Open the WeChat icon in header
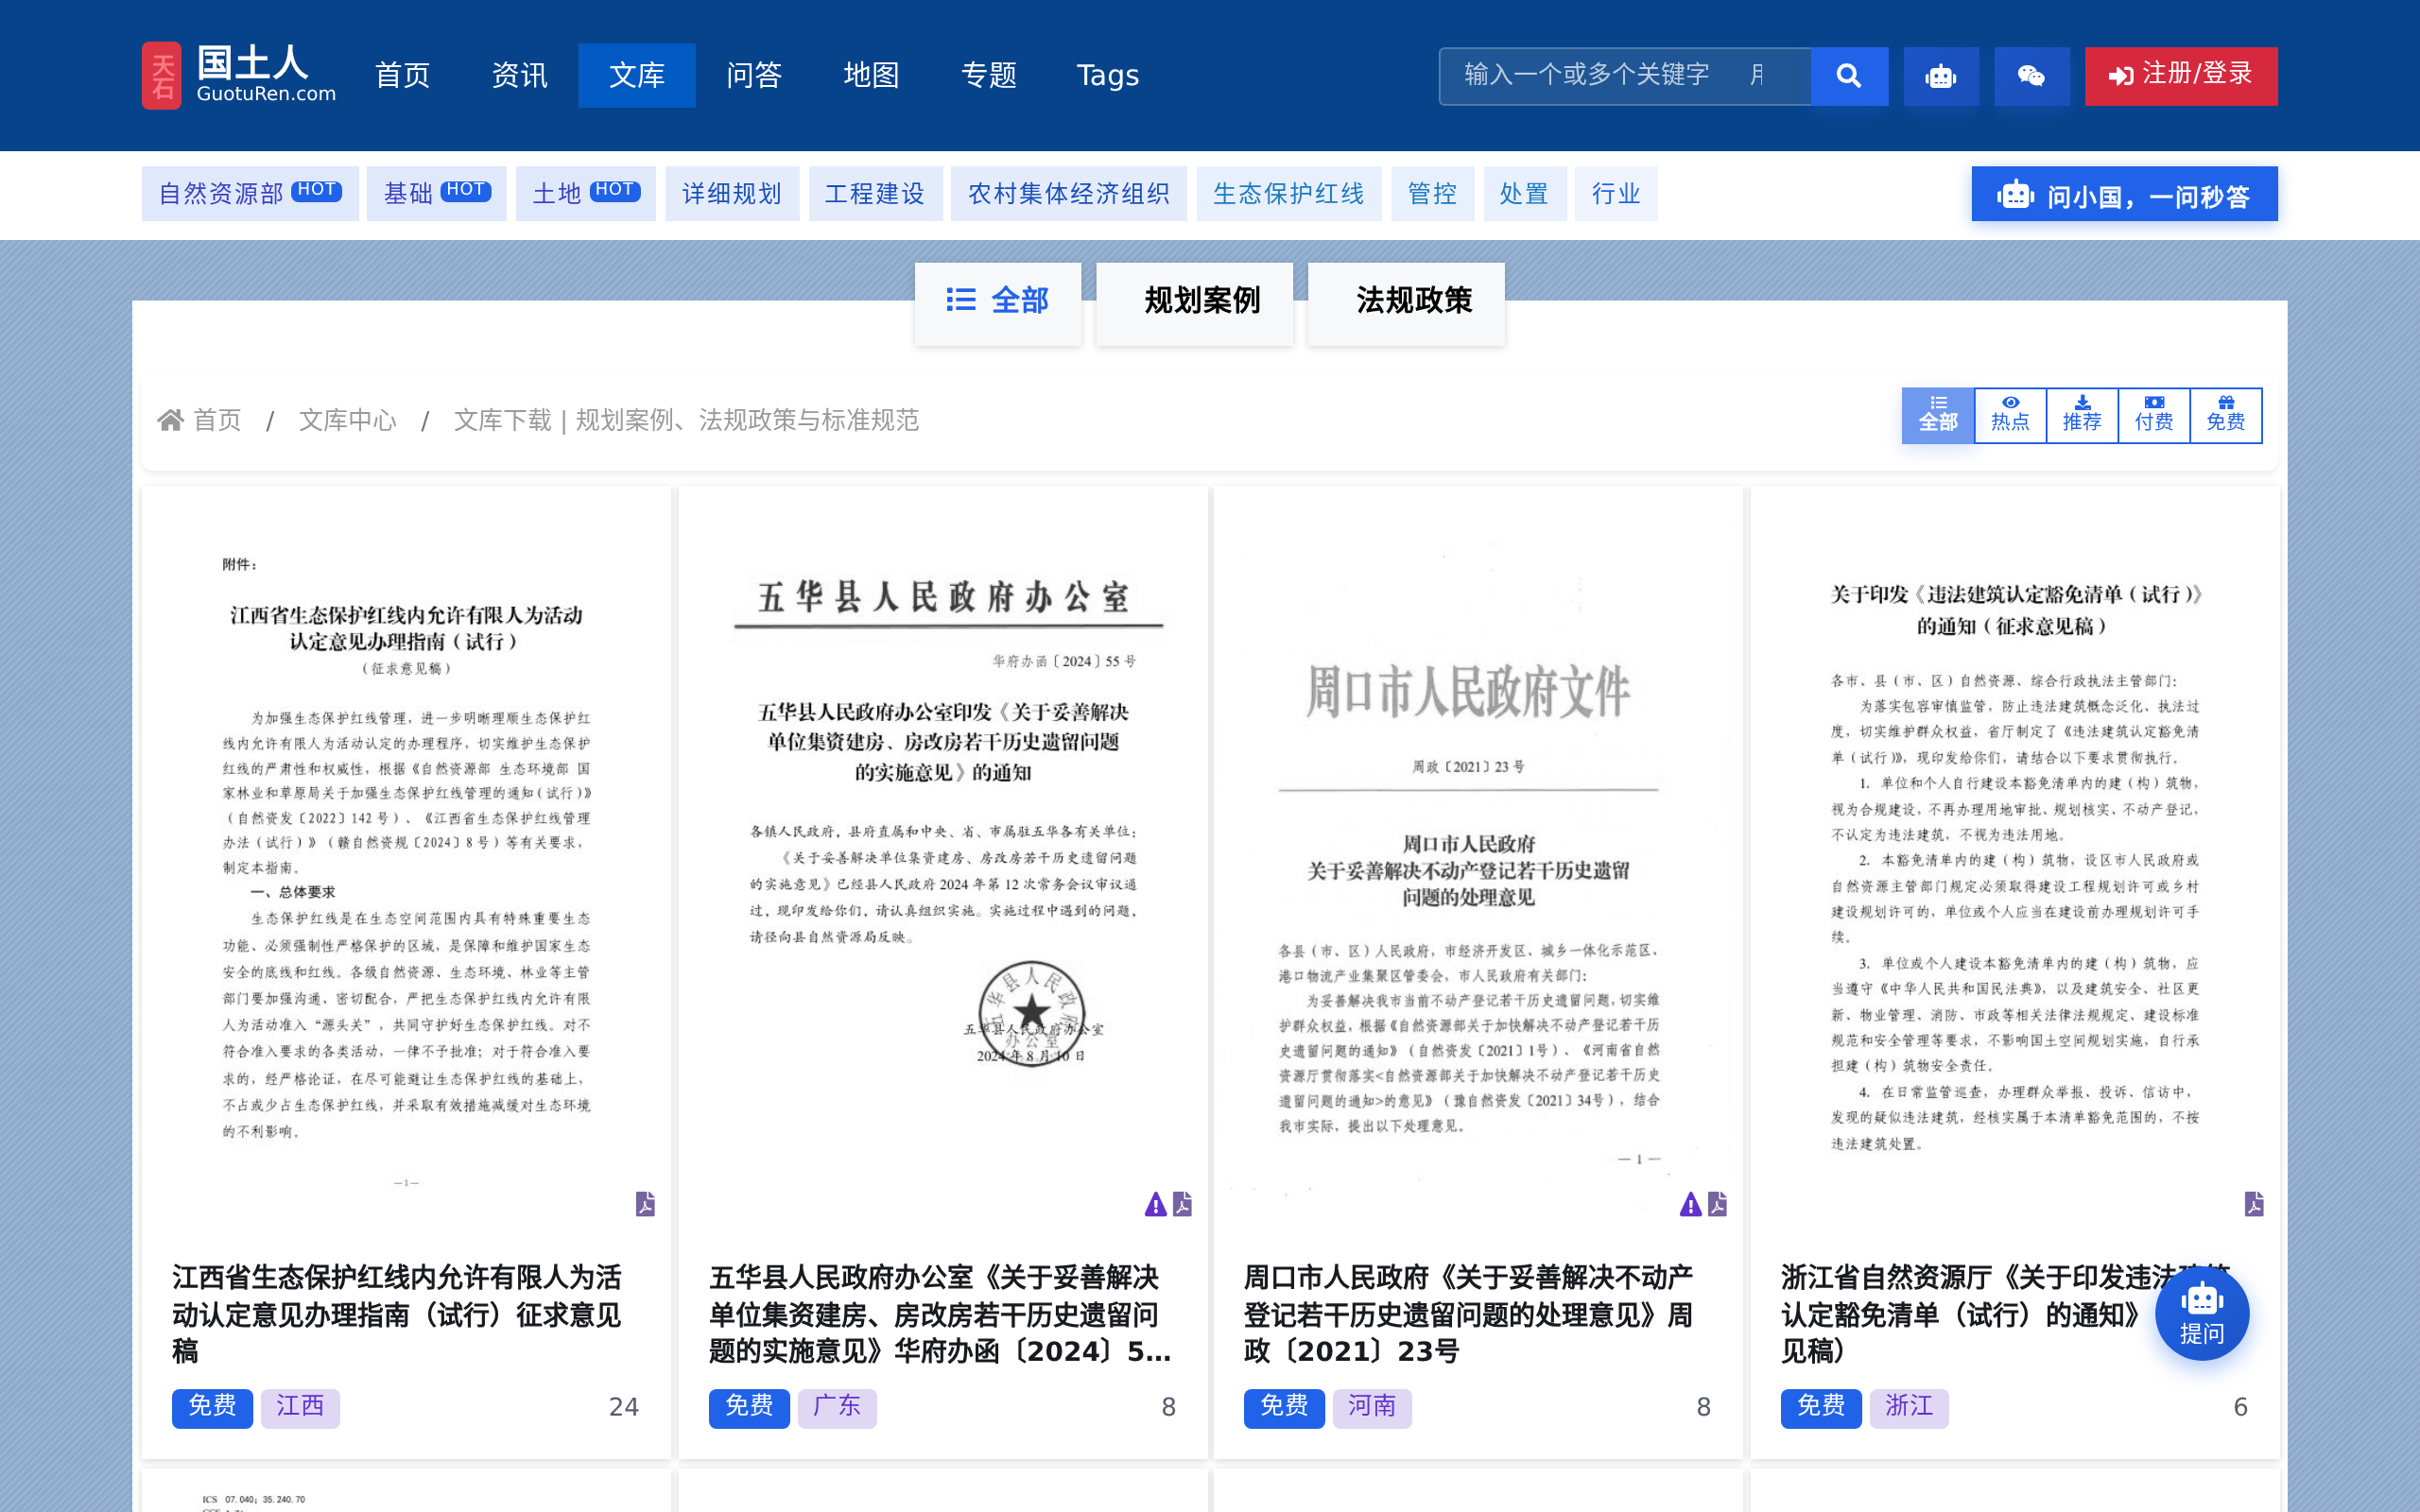The image size is (2420, 1512). pos(2031,76)
